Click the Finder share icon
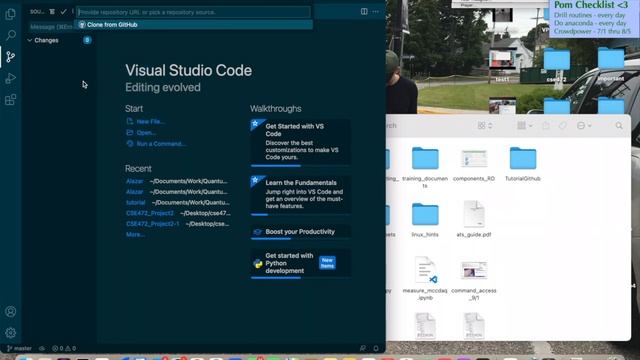This screenshot has height=360, width=640. tap(546, 126)
